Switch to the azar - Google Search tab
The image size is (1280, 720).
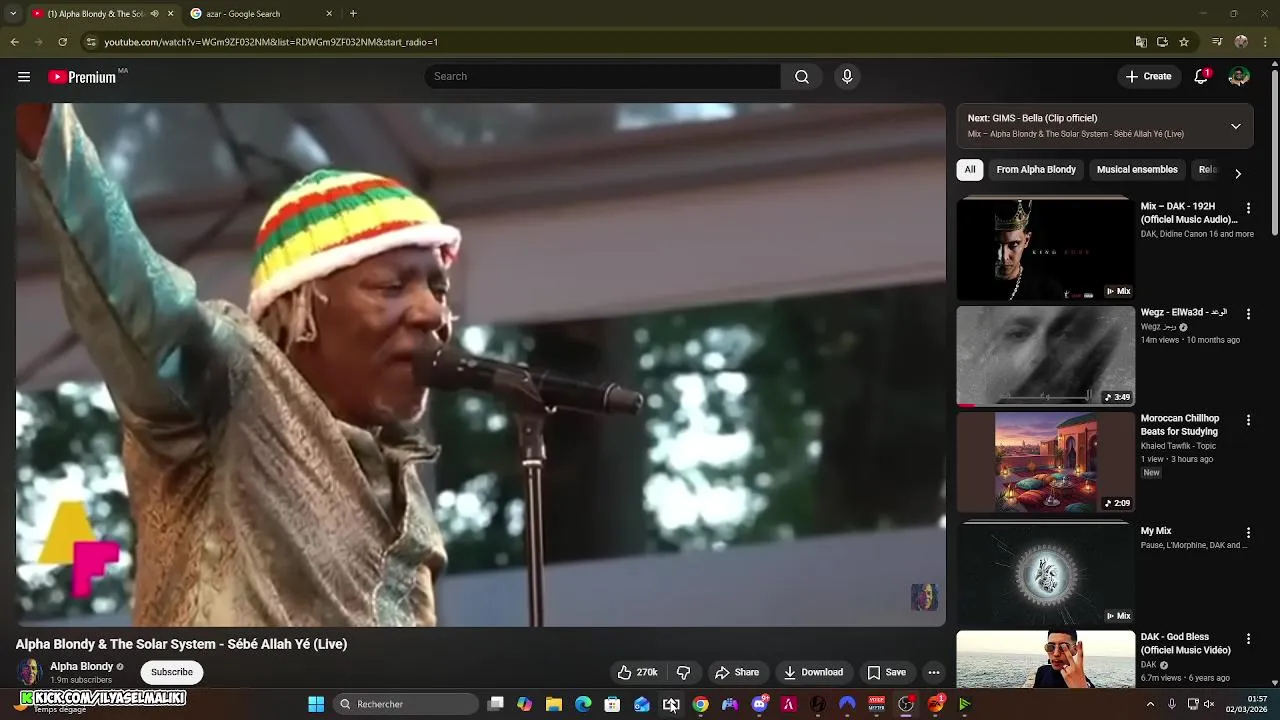(x=262, y=14)
